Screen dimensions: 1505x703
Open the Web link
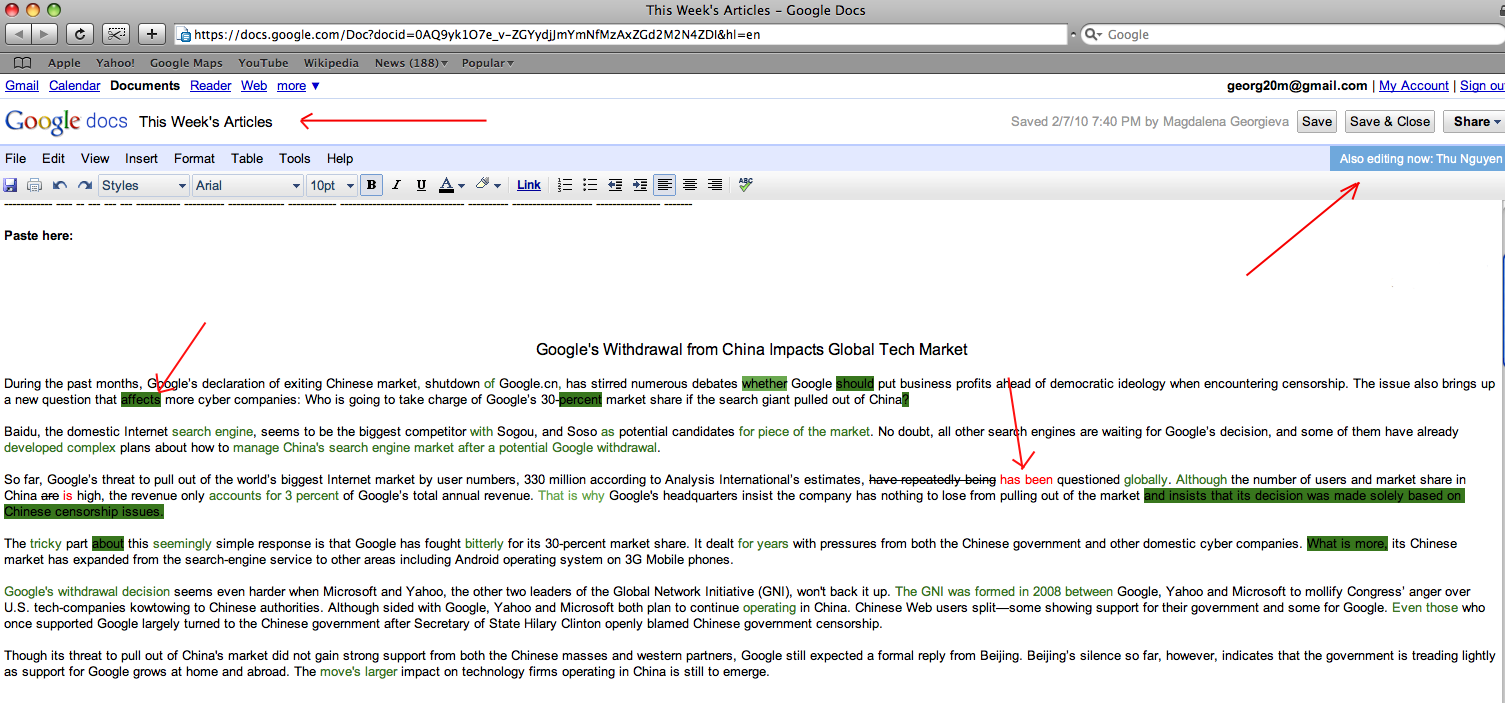(254, 86)
